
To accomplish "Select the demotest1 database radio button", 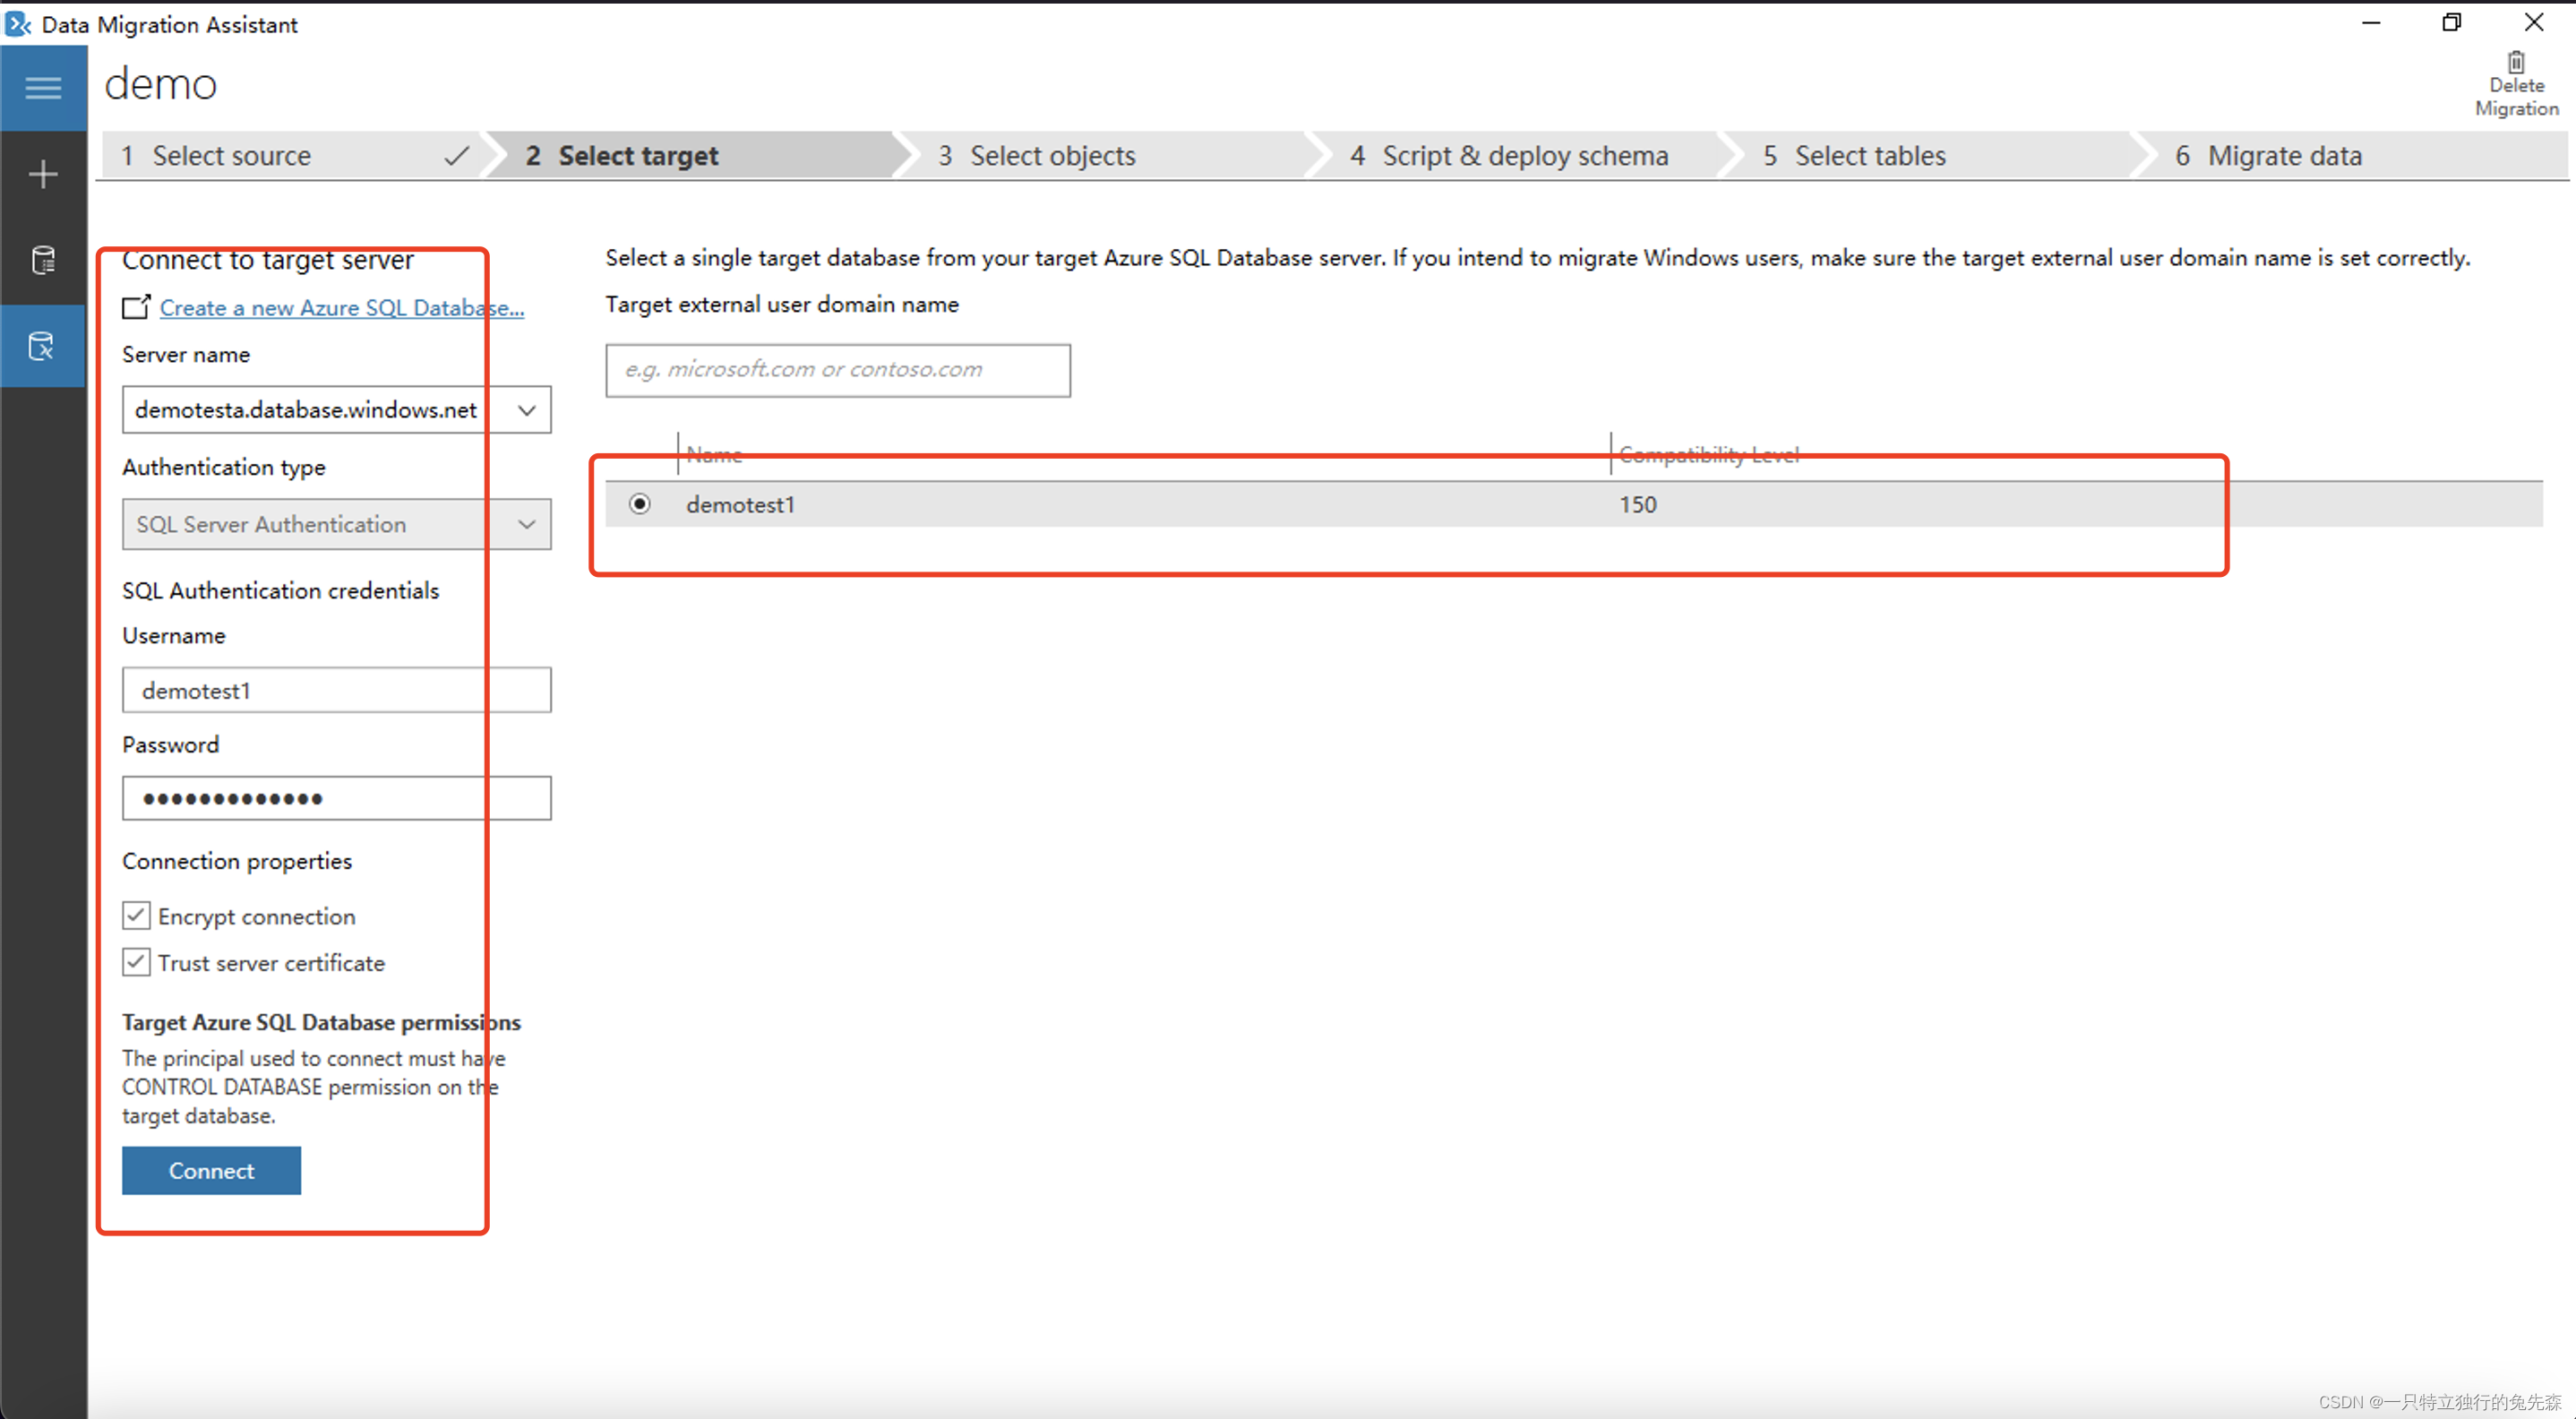I will (639, 504).
